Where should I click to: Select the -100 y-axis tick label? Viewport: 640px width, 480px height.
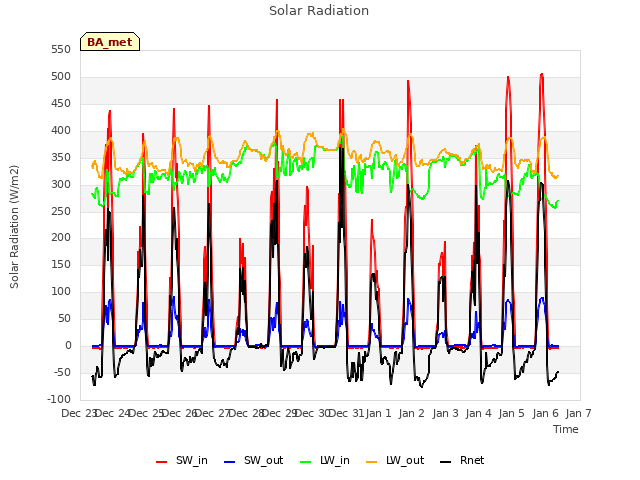point(59,399)
